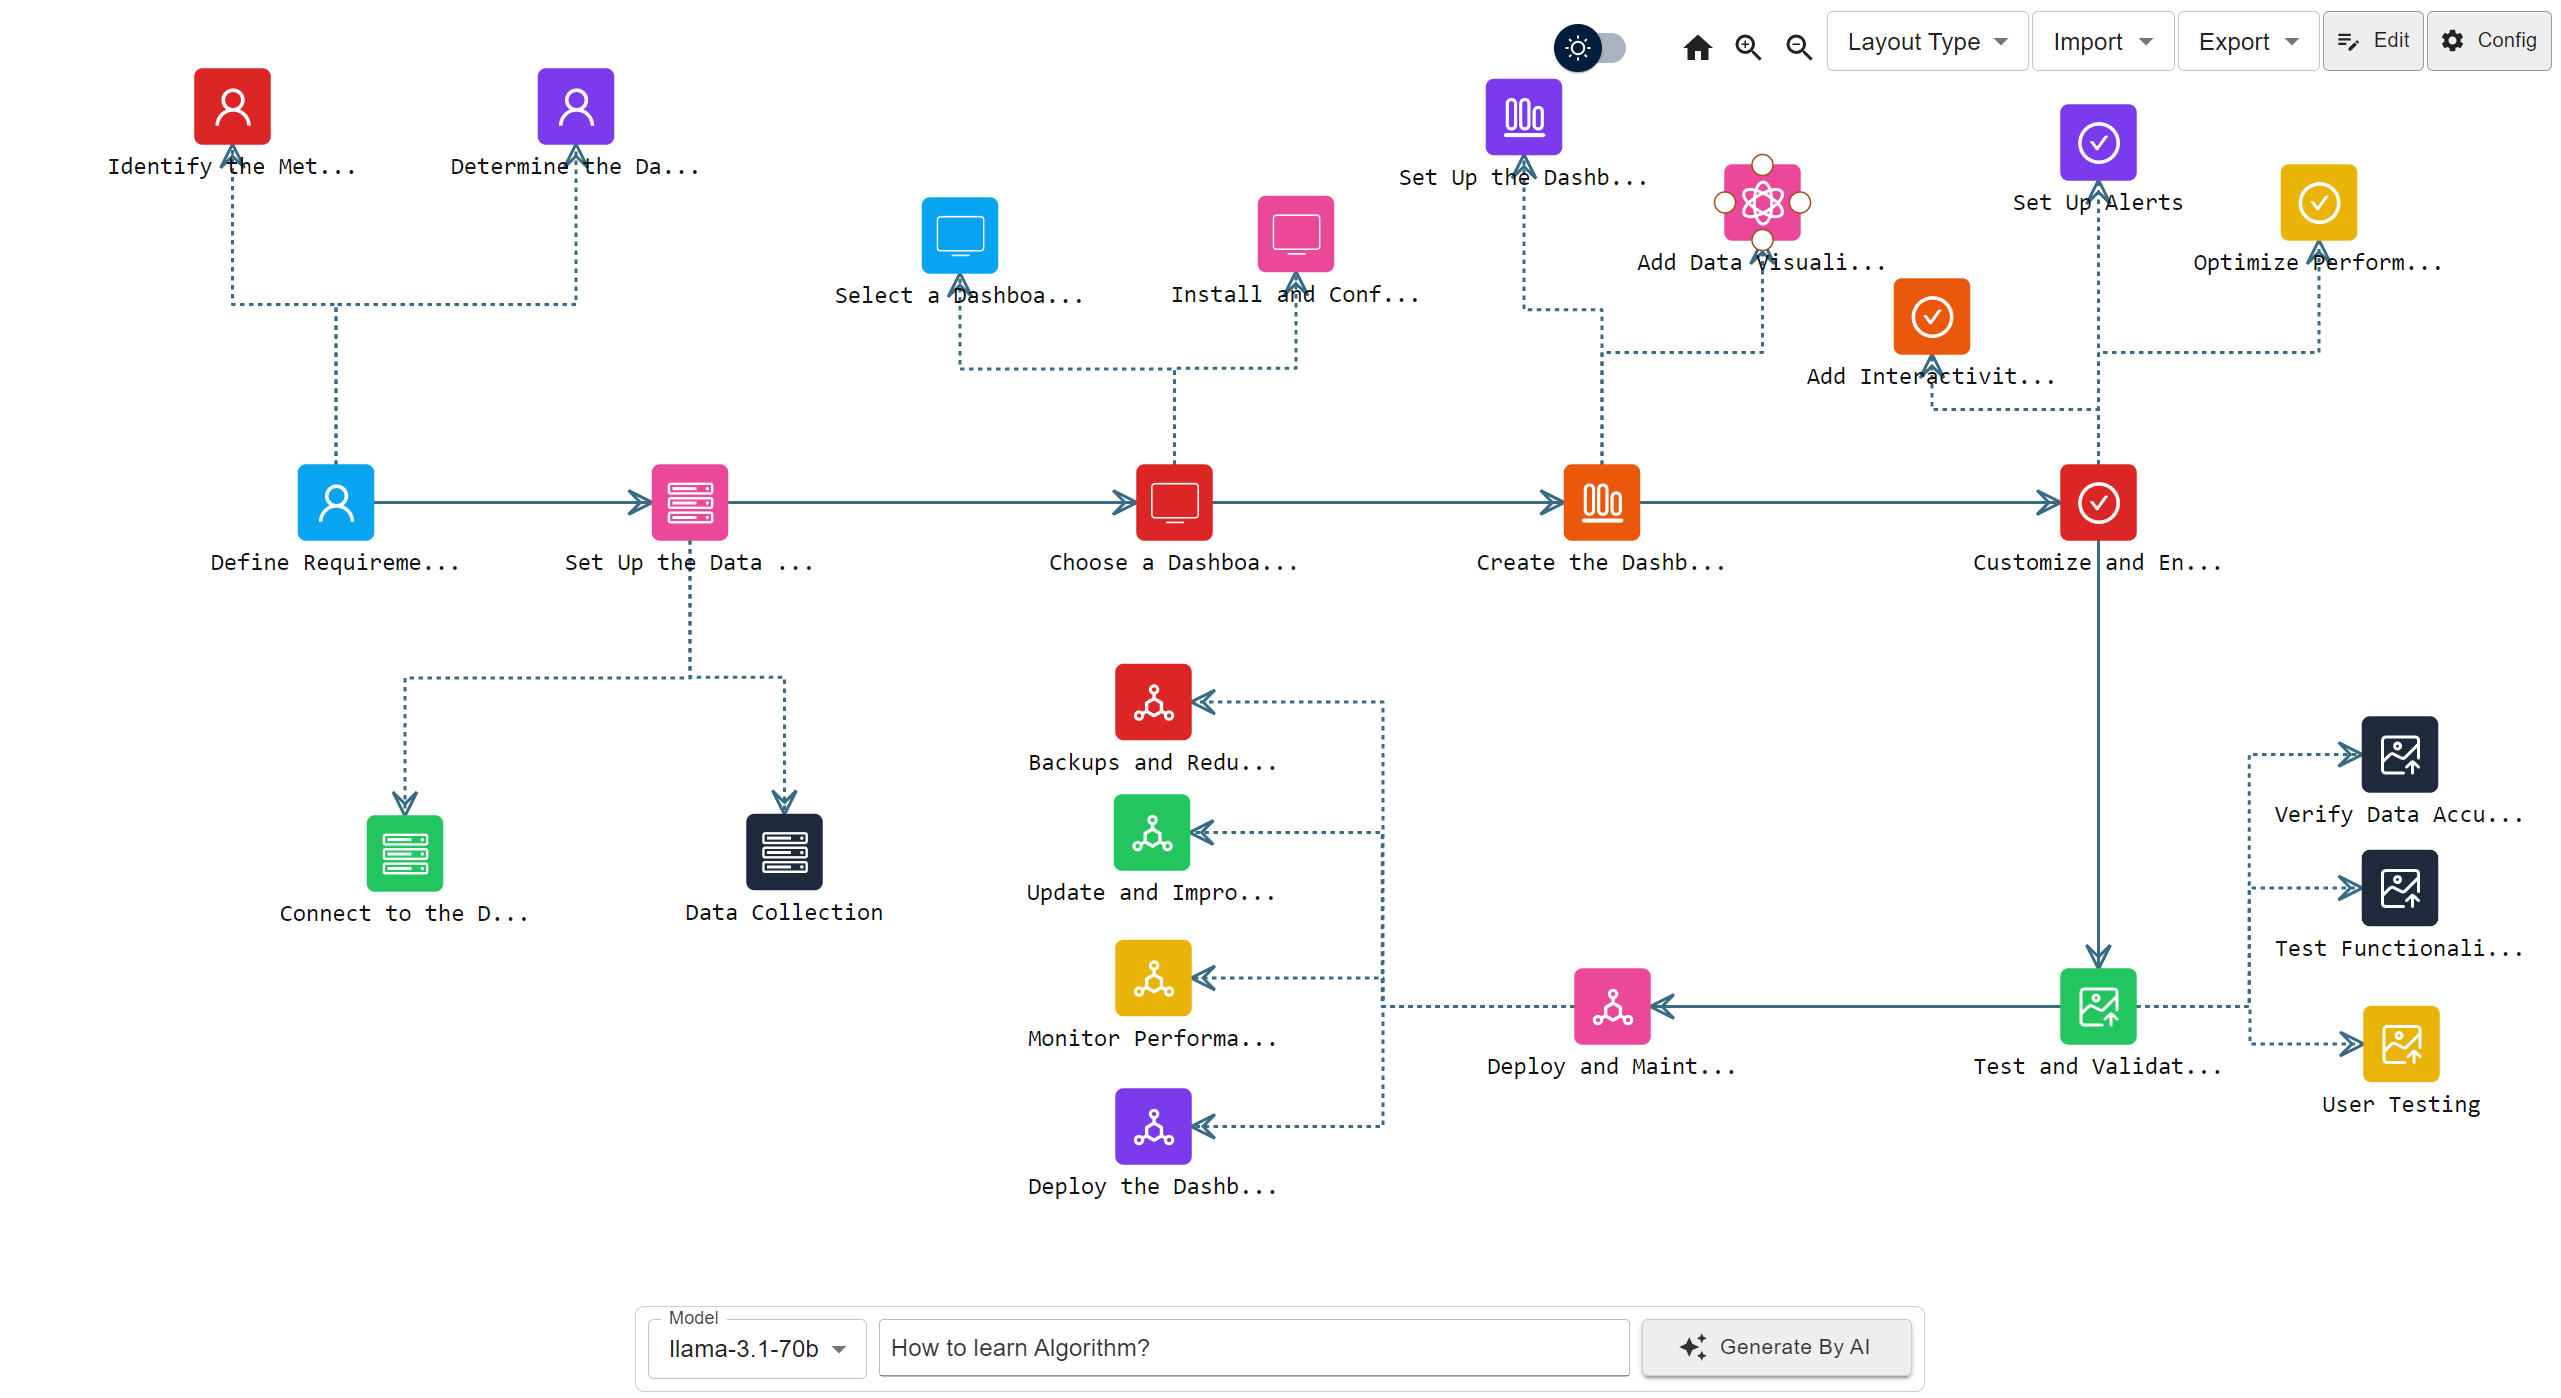The width and height of the screenshot is (2561, 1398).
Task: Click the blue Define Requireme... node
Action: 336,502
